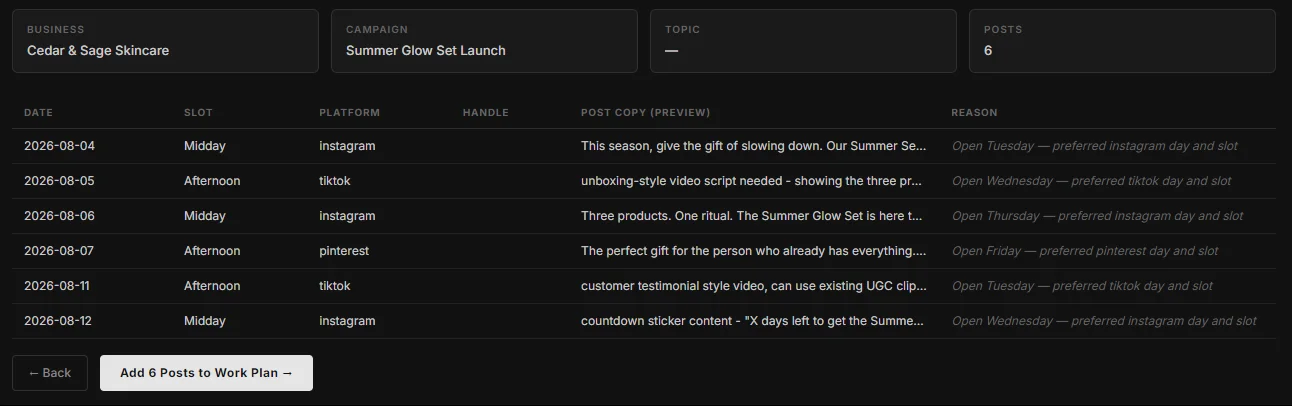The width and height of the screenshot is (1292, 406).
Task: Select the Cedar & Sage Skincare business card
Action: point(165,41)
